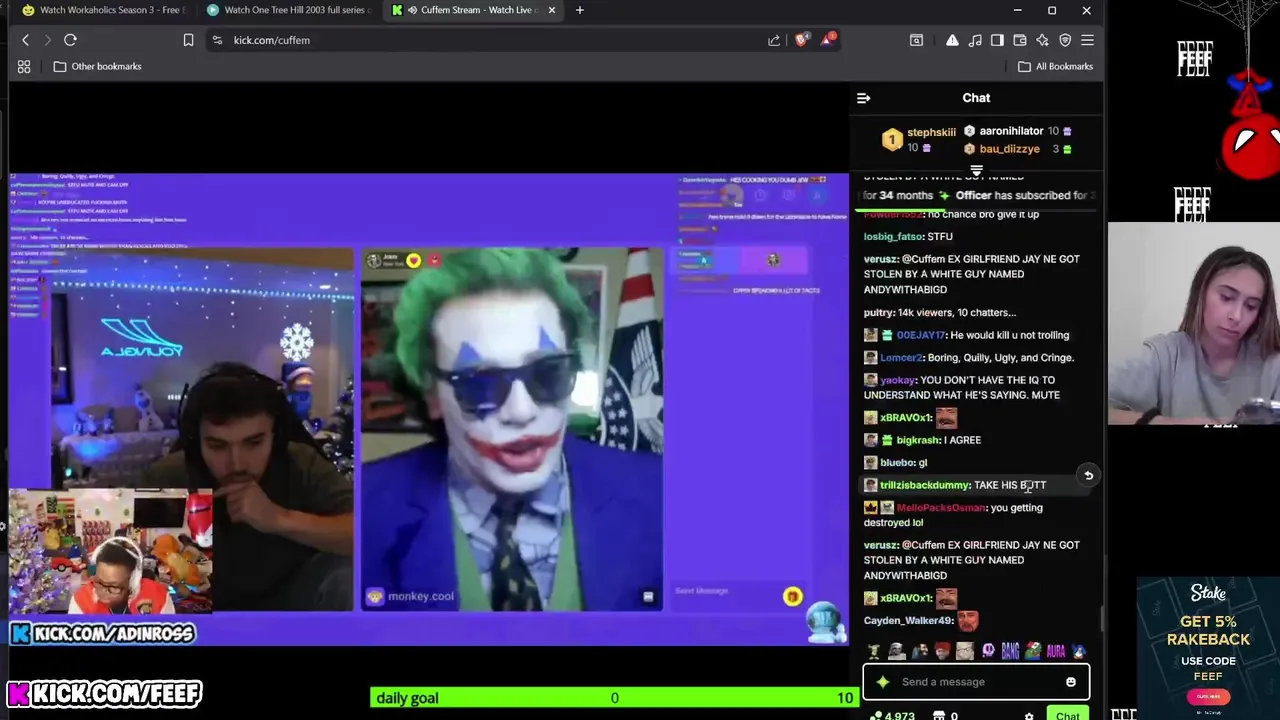
Task: Reply to trillzisbackdummy message arrow icon
Action: tap(1089, 476)
